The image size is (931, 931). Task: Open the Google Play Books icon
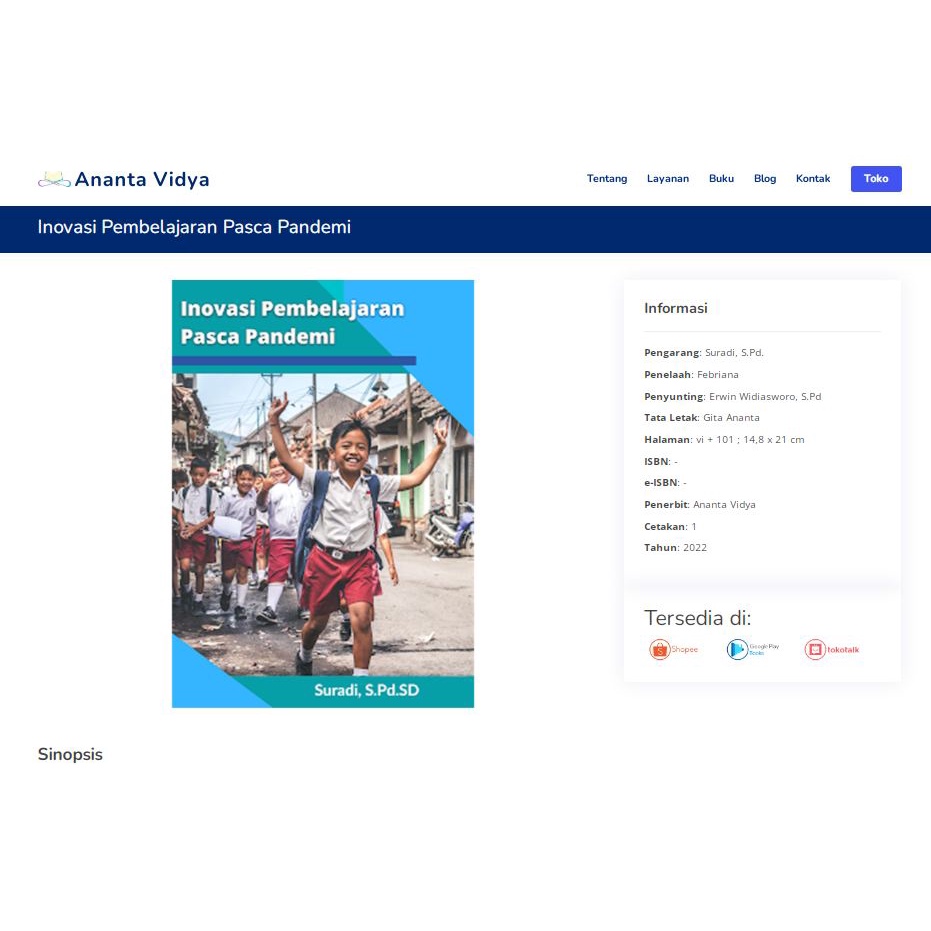753,650
